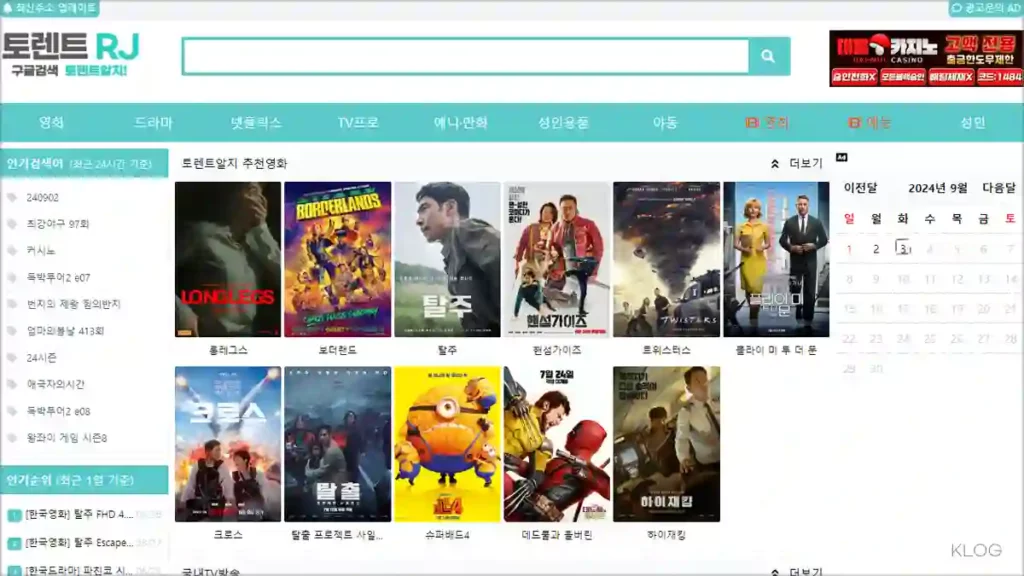Search popular keyword 240902
The width and height of the screenshot is (1024, 576).
pos(42,197)
